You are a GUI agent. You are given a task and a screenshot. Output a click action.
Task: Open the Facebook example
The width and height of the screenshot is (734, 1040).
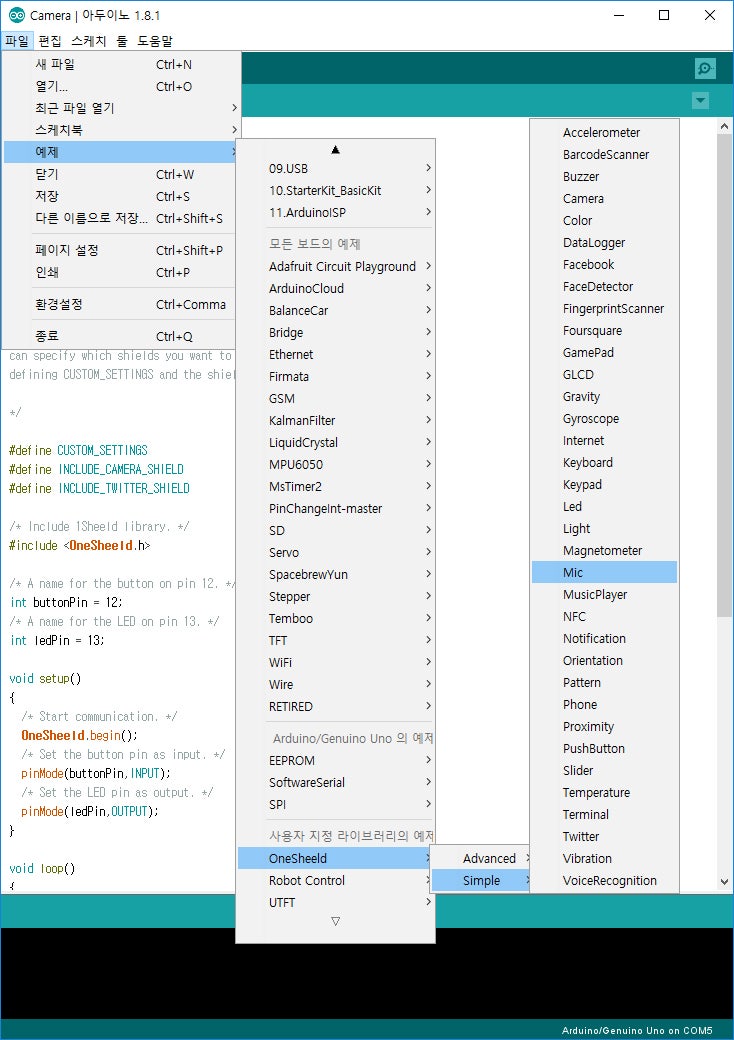(x=604, y=265)
